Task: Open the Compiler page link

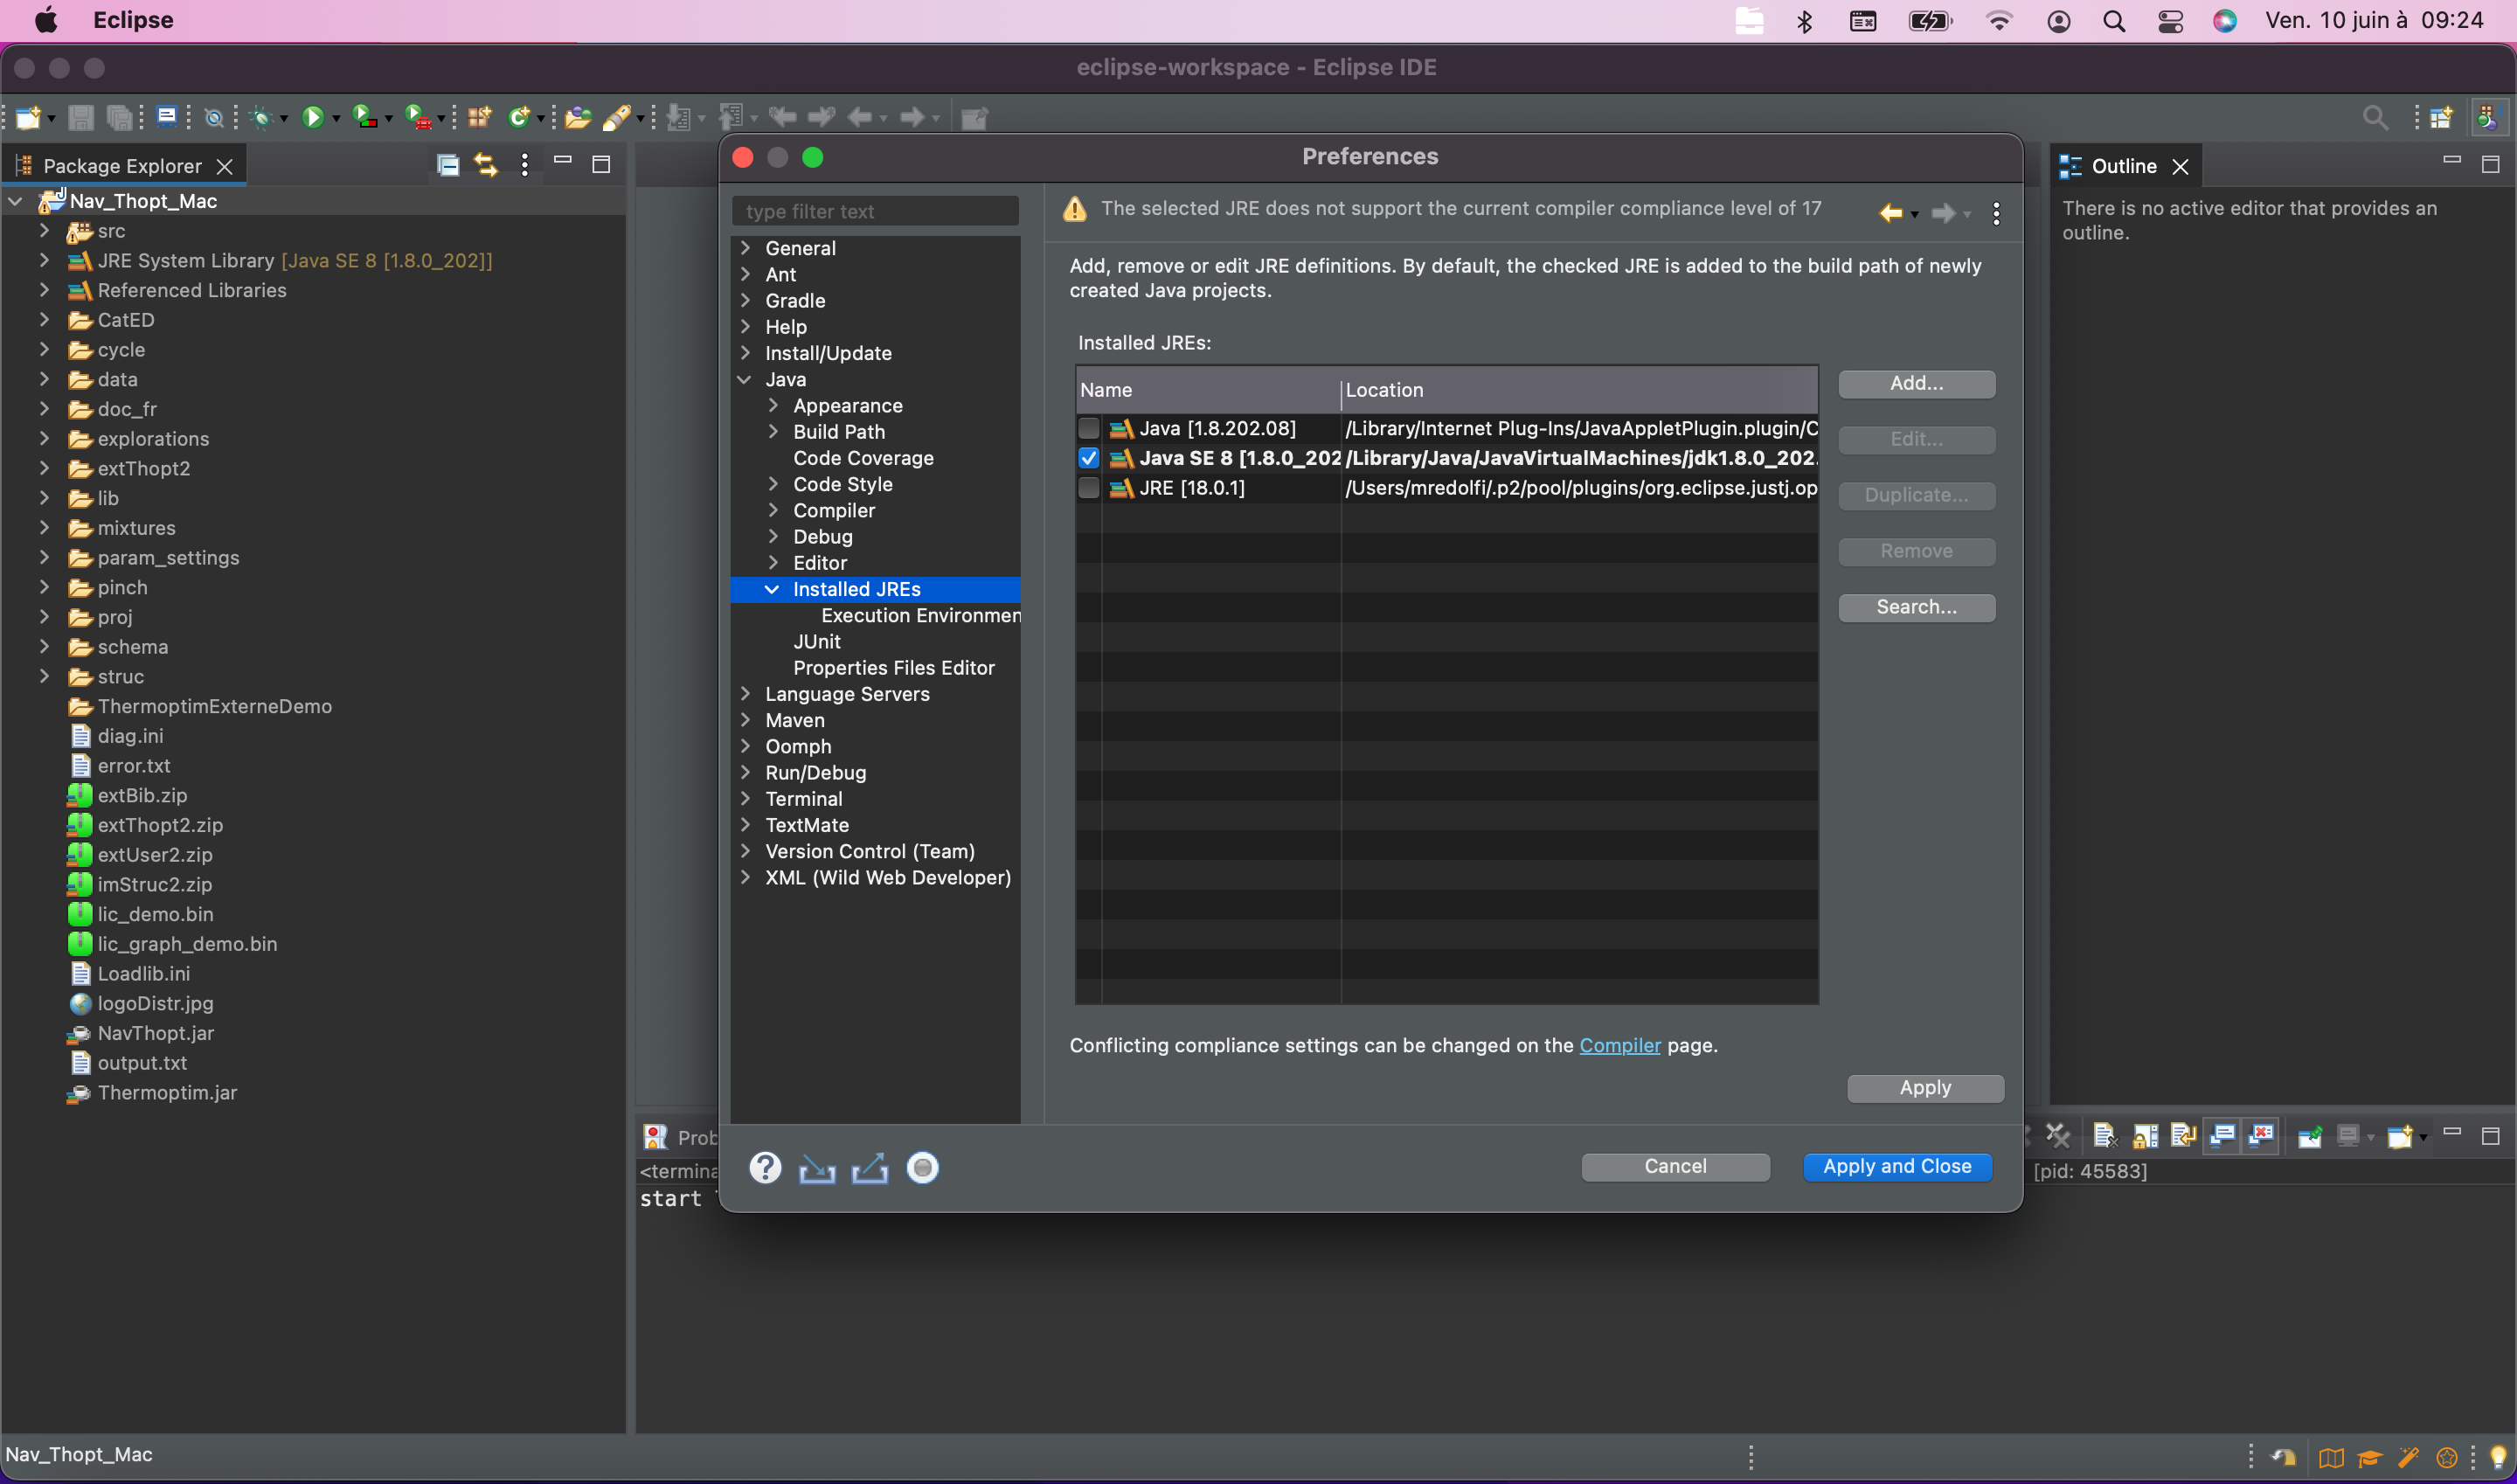Action: pos(1620,1045)
